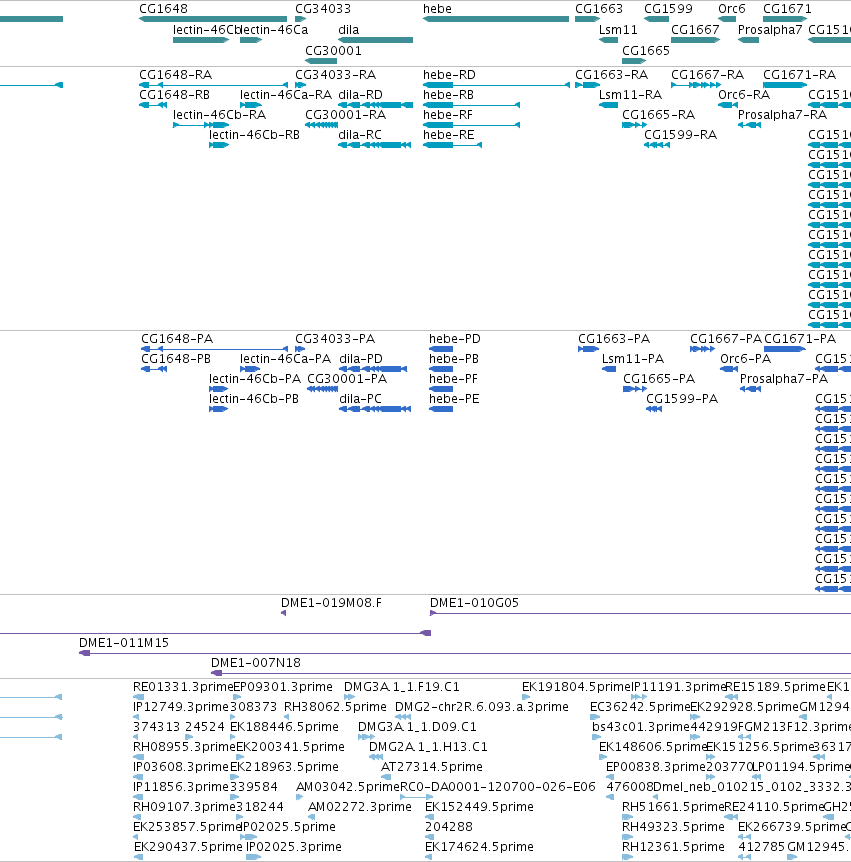Image resolution: width=851 pixels, height=862 pixels.
Task: Click transcript Prosalpha7-RA
Action: (x=782, y=115)
